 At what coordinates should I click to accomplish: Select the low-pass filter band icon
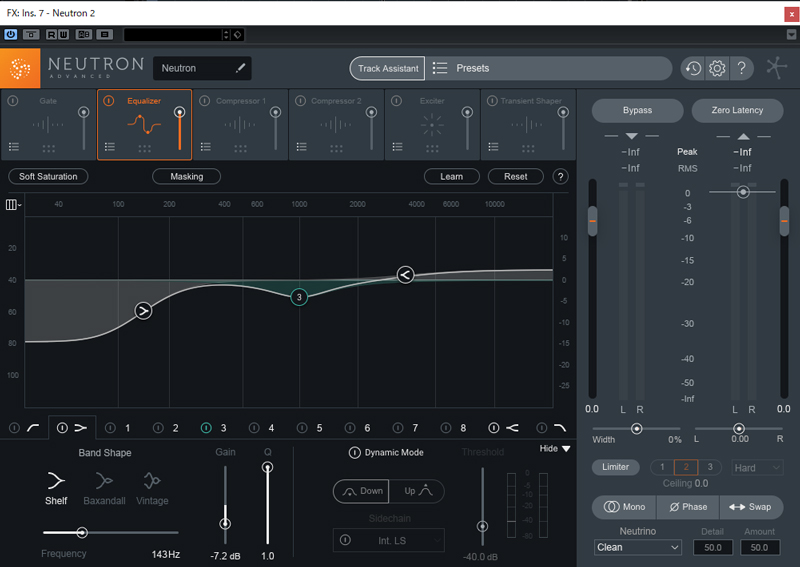click(x=560, y=428)
